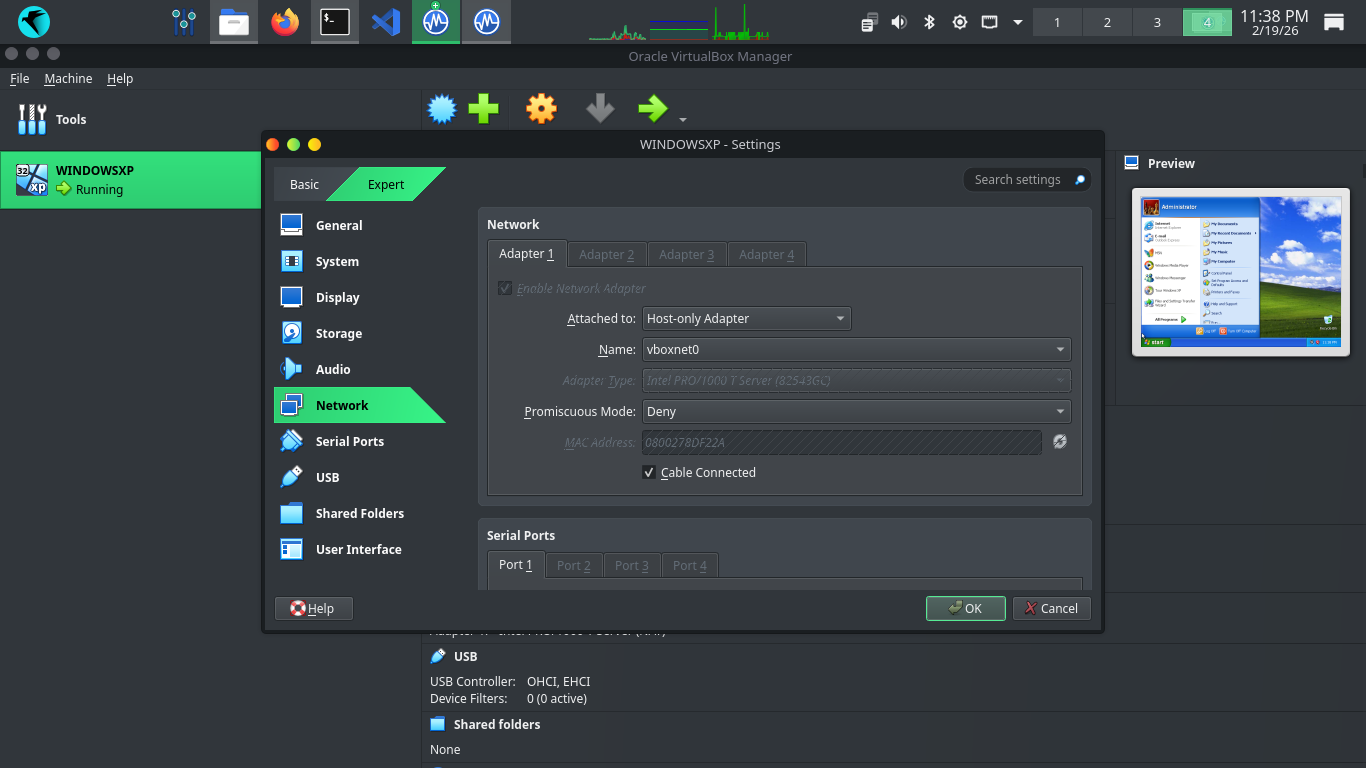Open the Machine menu
The width and height of the screenshot is (1366, 768).
click(68, 79)
